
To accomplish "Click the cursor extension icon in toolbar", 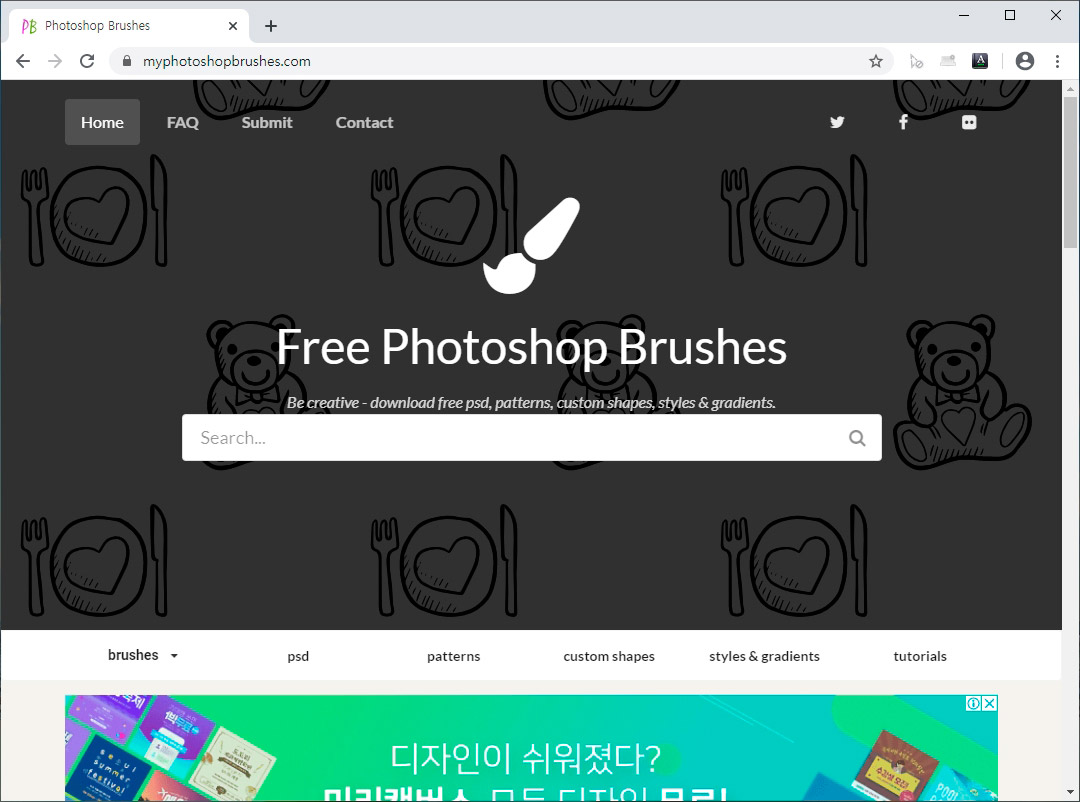I will coord(915,61).
